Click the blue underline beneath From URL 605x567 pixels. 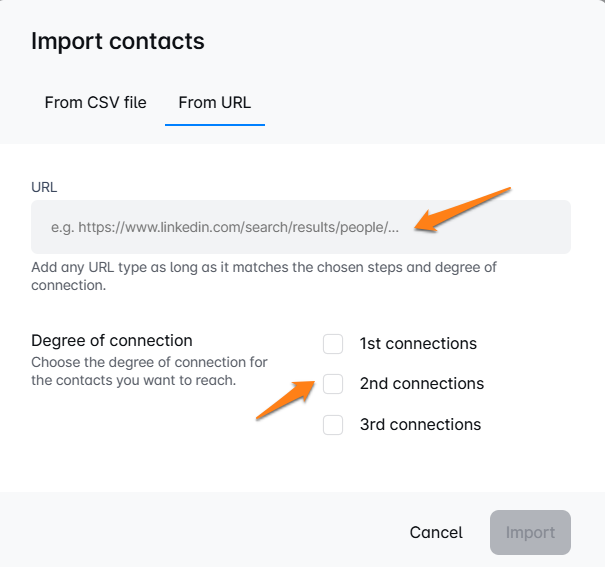214,125
